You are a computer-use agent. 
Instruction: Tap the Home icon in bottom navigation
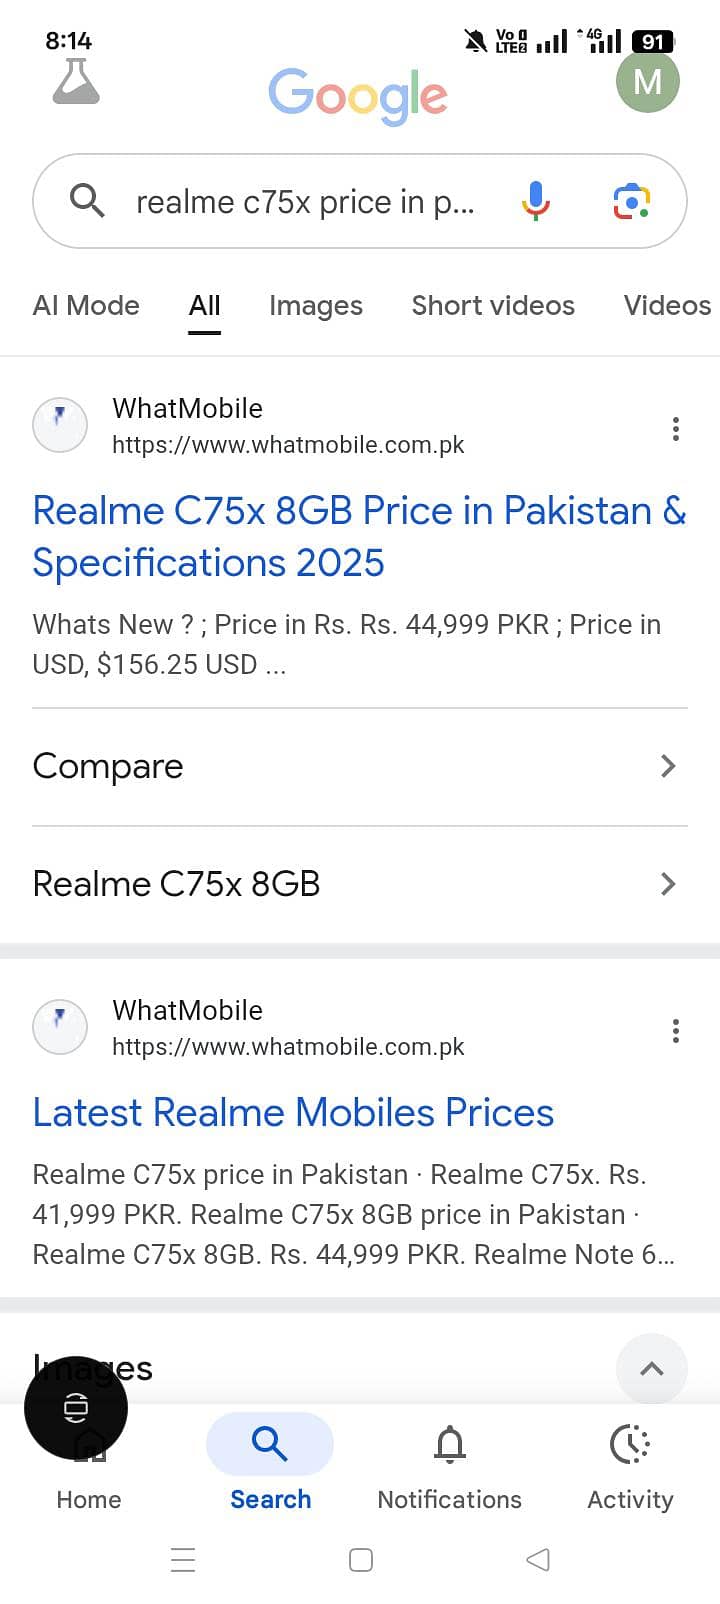click(88, 1443)
